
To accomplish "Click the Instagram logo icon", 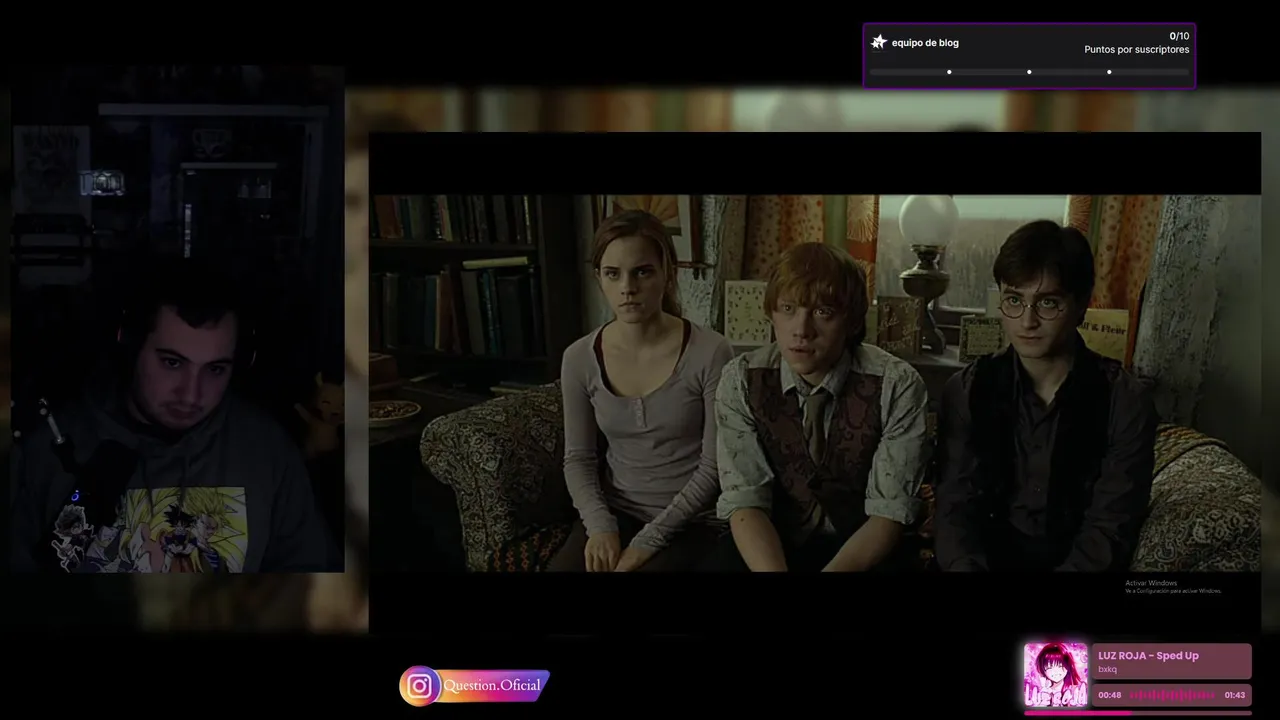I will pos(419,686).
